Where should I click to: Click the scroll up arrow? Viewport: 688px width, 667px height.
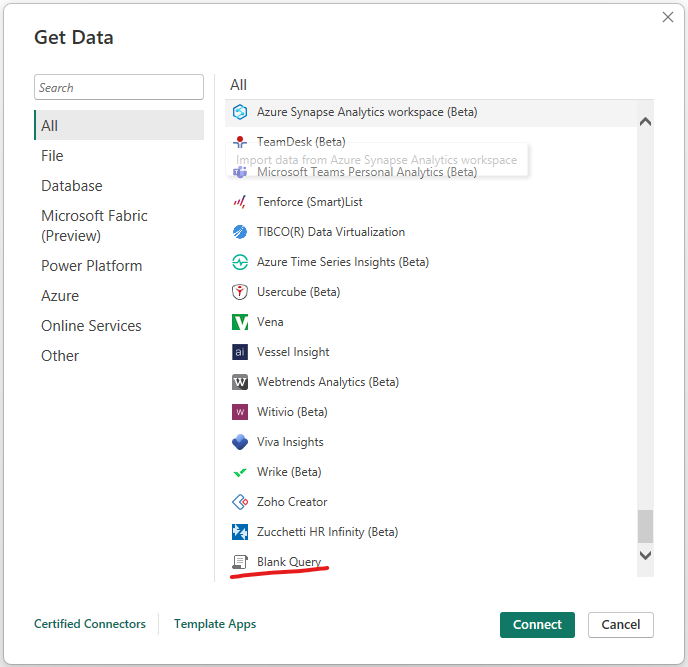[645, 122]
